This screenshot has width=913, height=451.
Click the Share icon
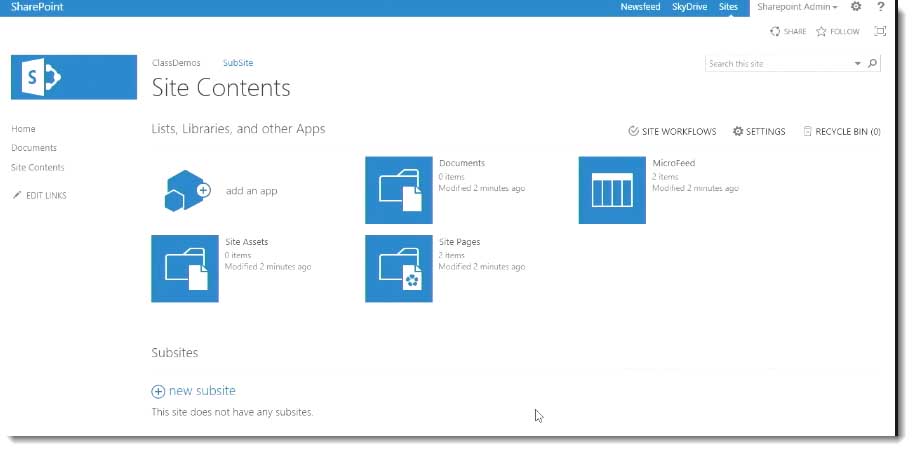tap(775, 31)
